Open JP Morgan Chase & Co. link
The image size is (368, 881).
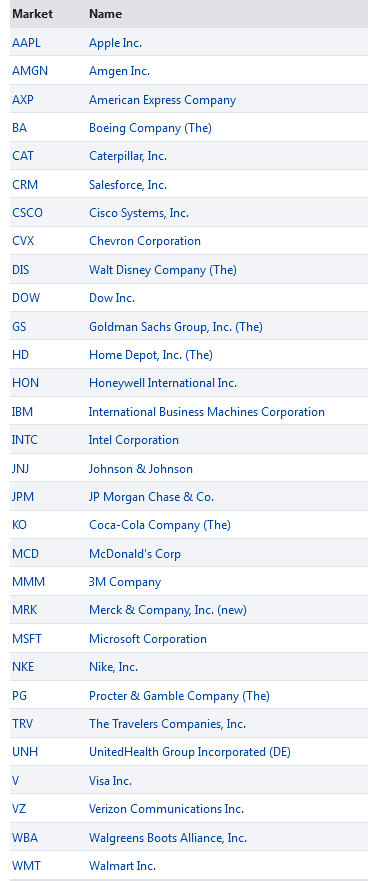(x=151, y=497)
